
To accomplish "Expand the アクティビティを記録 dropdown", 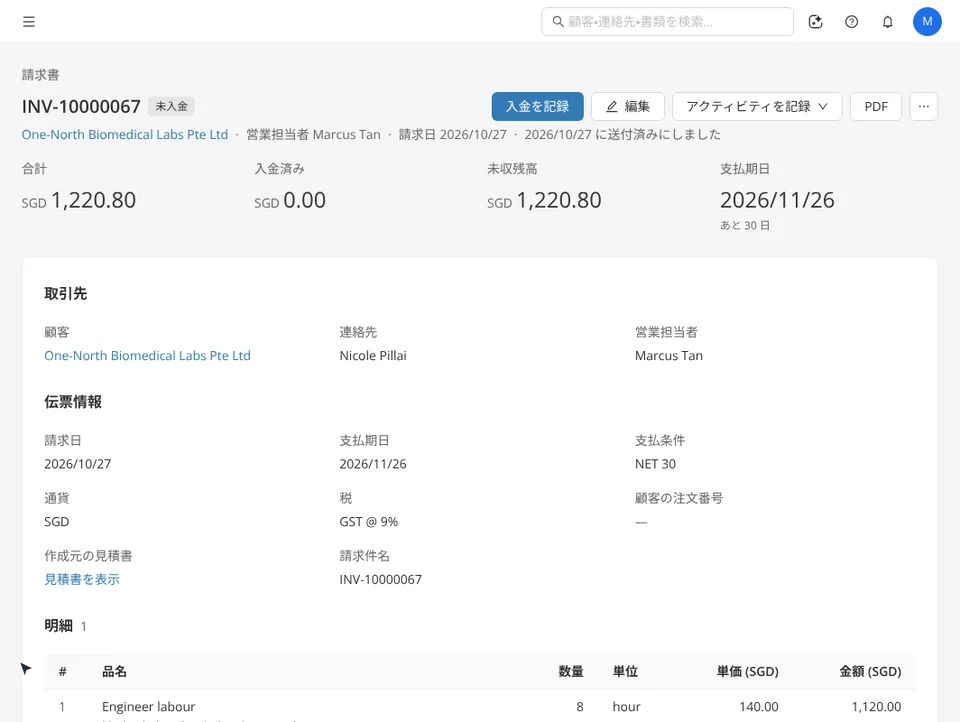I will click(757, 107).
